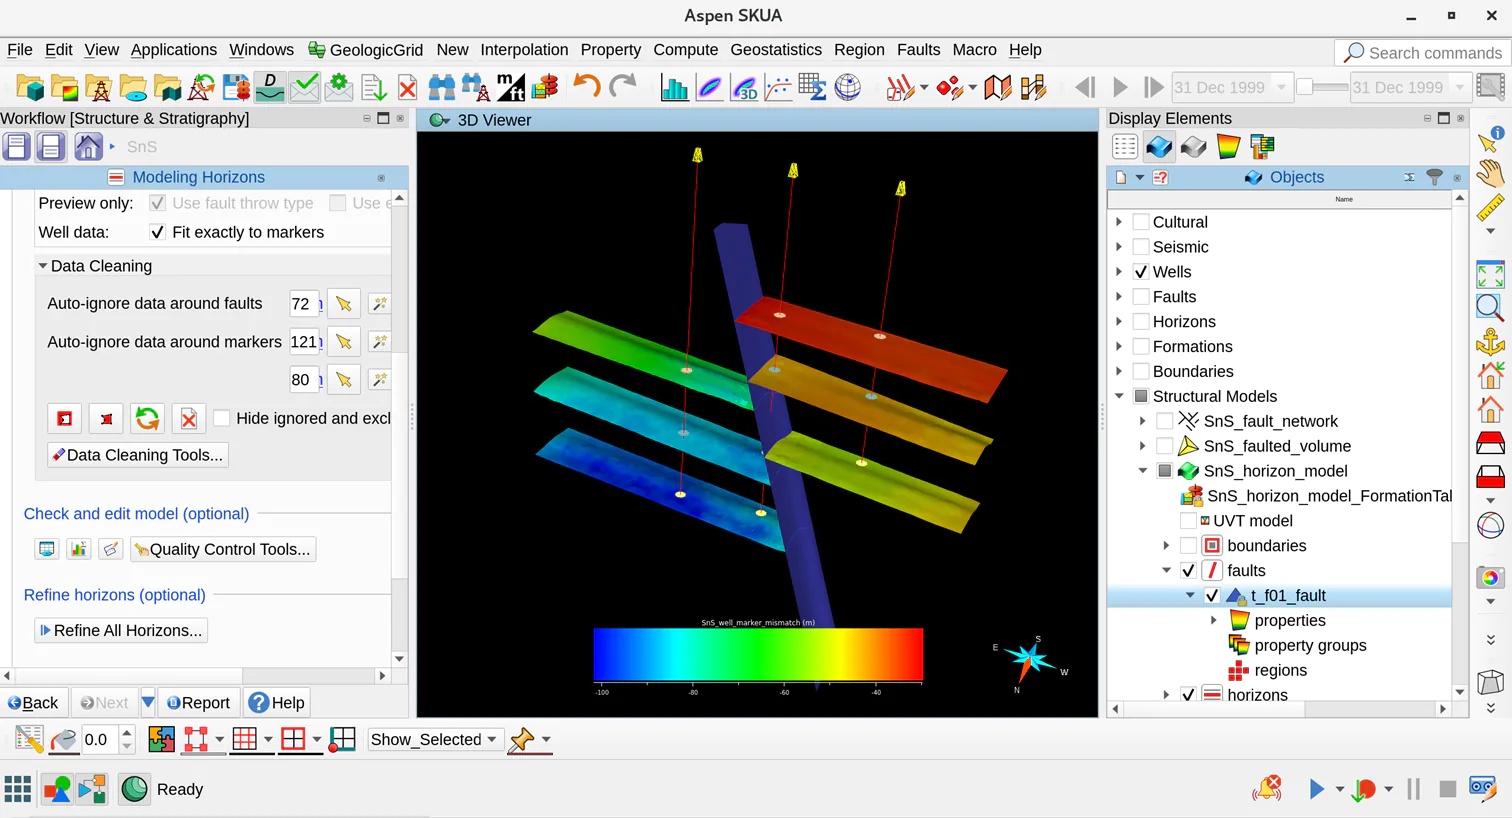The image size is (1512, 818).
Task: Click the fit-to-view arrows icon in right sidebar
Action: (1490, 274)
